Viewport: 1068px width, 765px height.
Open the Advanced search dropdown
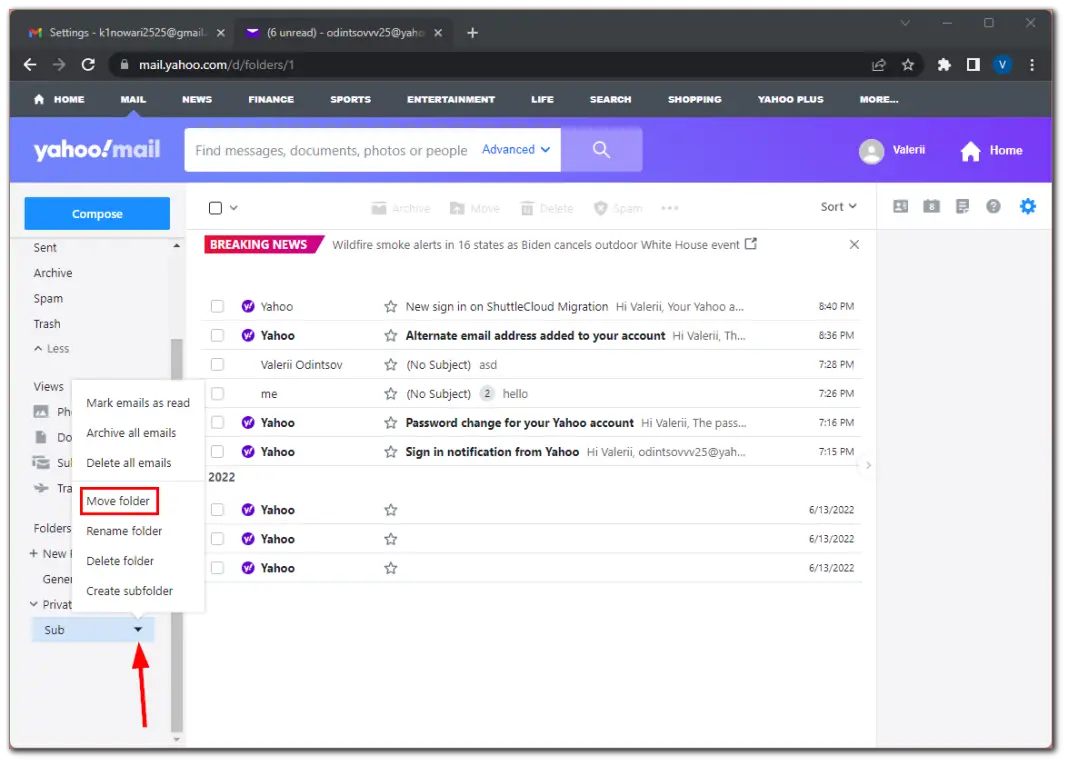tap(516, 150)
